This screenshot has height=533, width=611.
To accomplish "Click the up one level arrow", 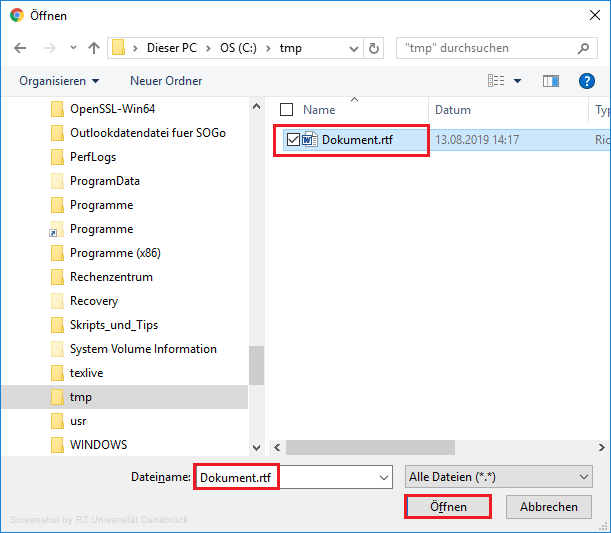I will pos(94,48).
